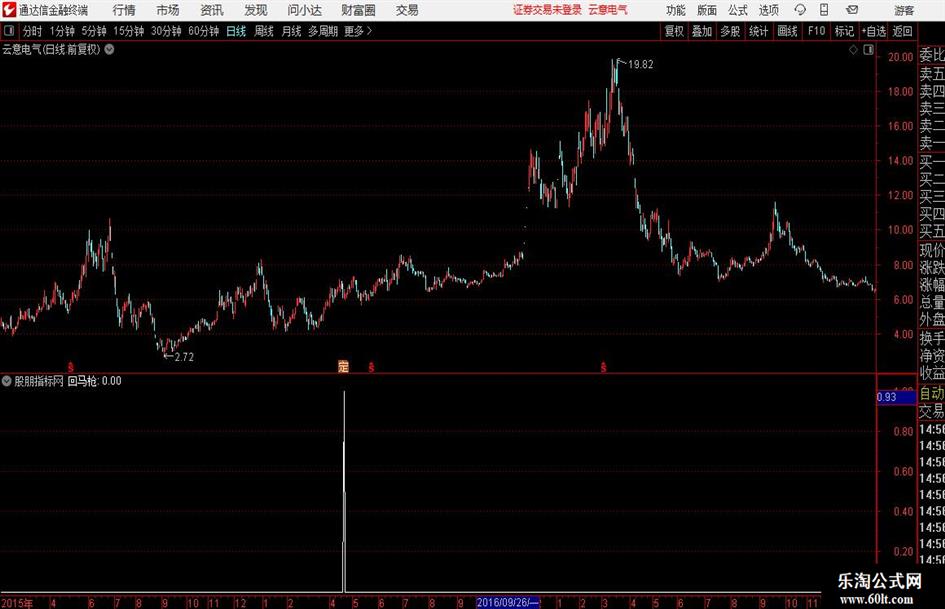Click the 2016/09/26 date label on time axis
Viewport: 945px width, 609px height.
tap(508, 602)
